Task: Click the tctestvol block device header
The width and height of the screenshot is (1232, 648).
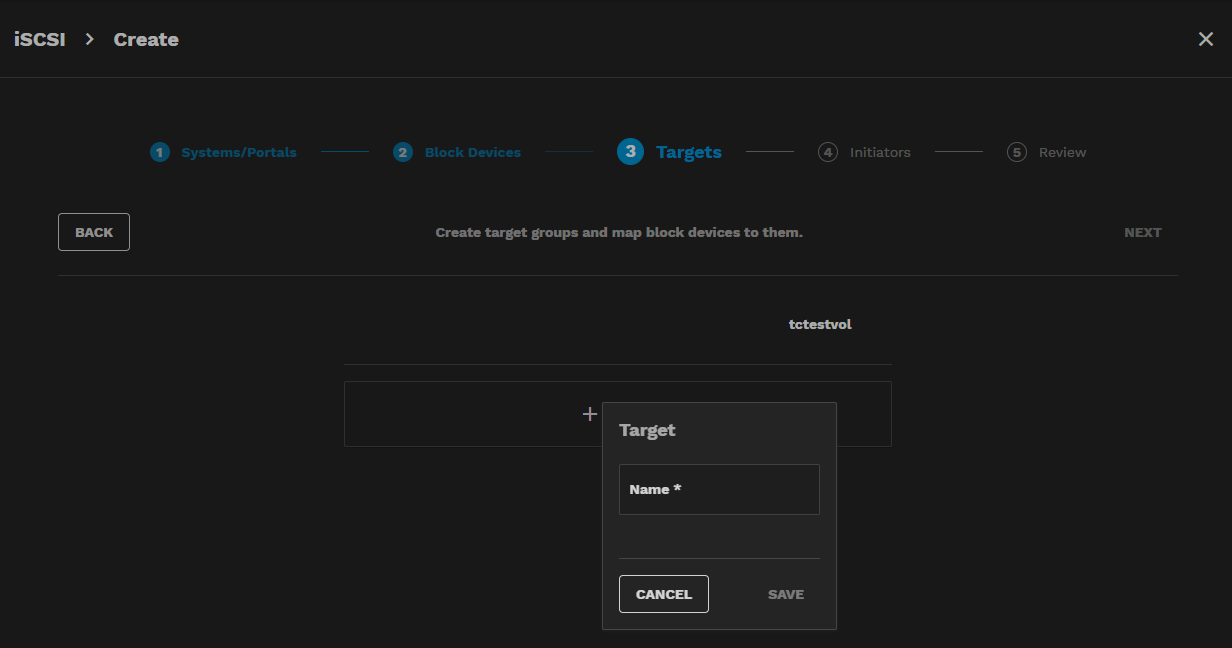Action: point(820,324)
